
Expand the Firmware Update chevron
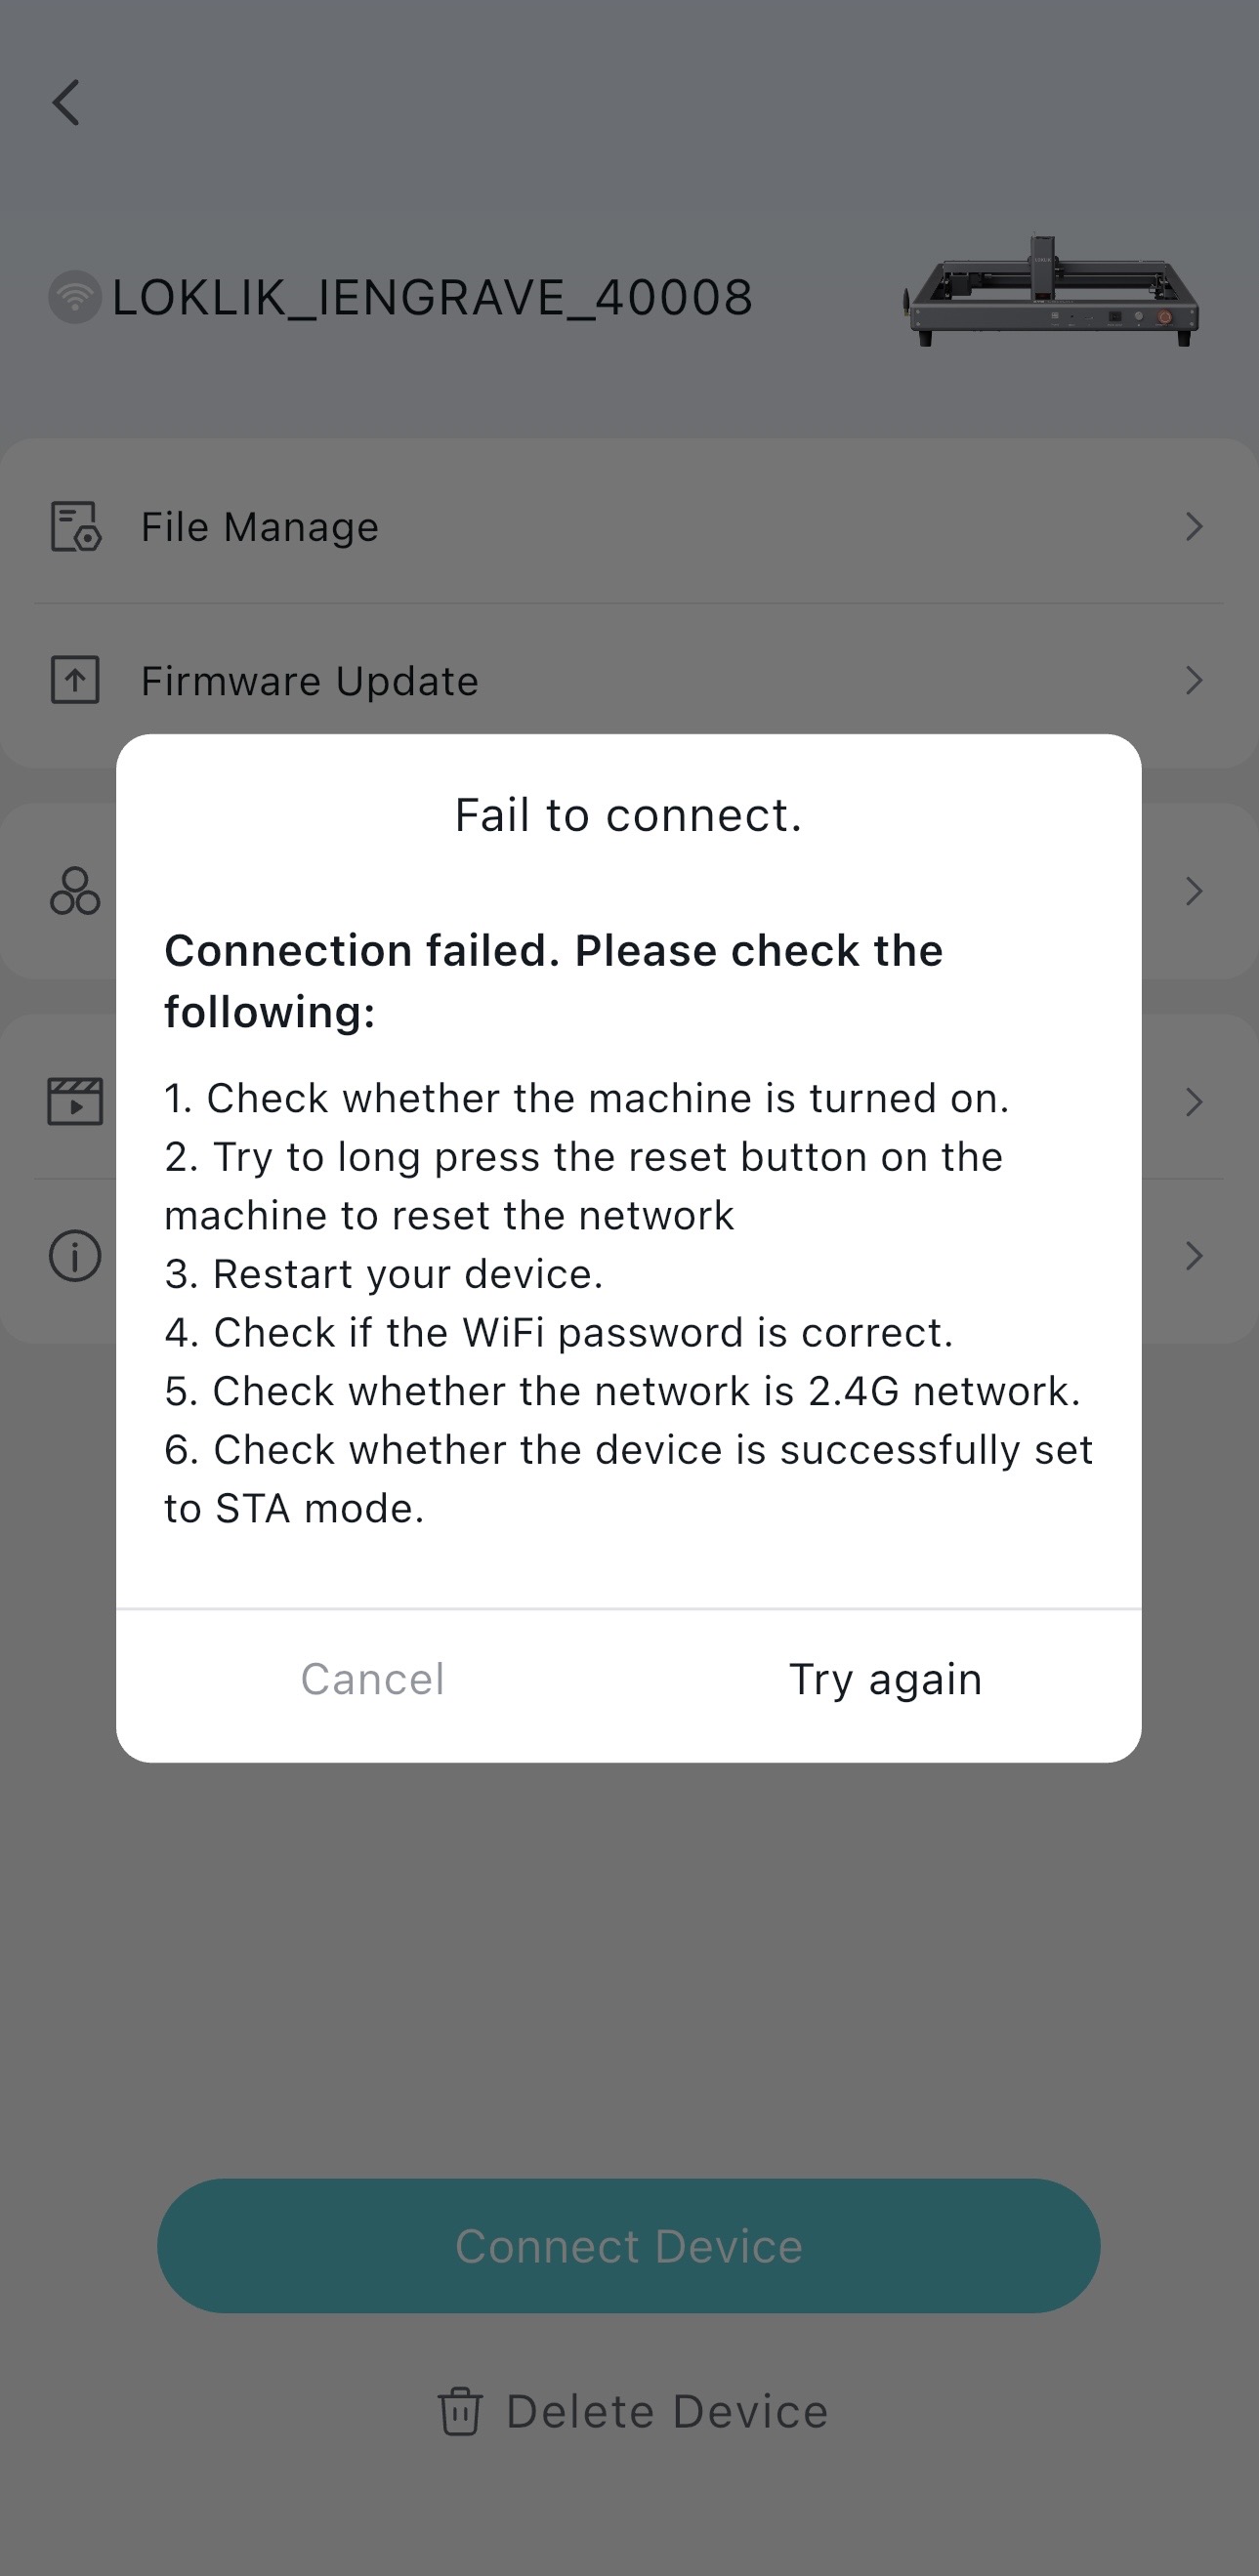click(1193, 681)
